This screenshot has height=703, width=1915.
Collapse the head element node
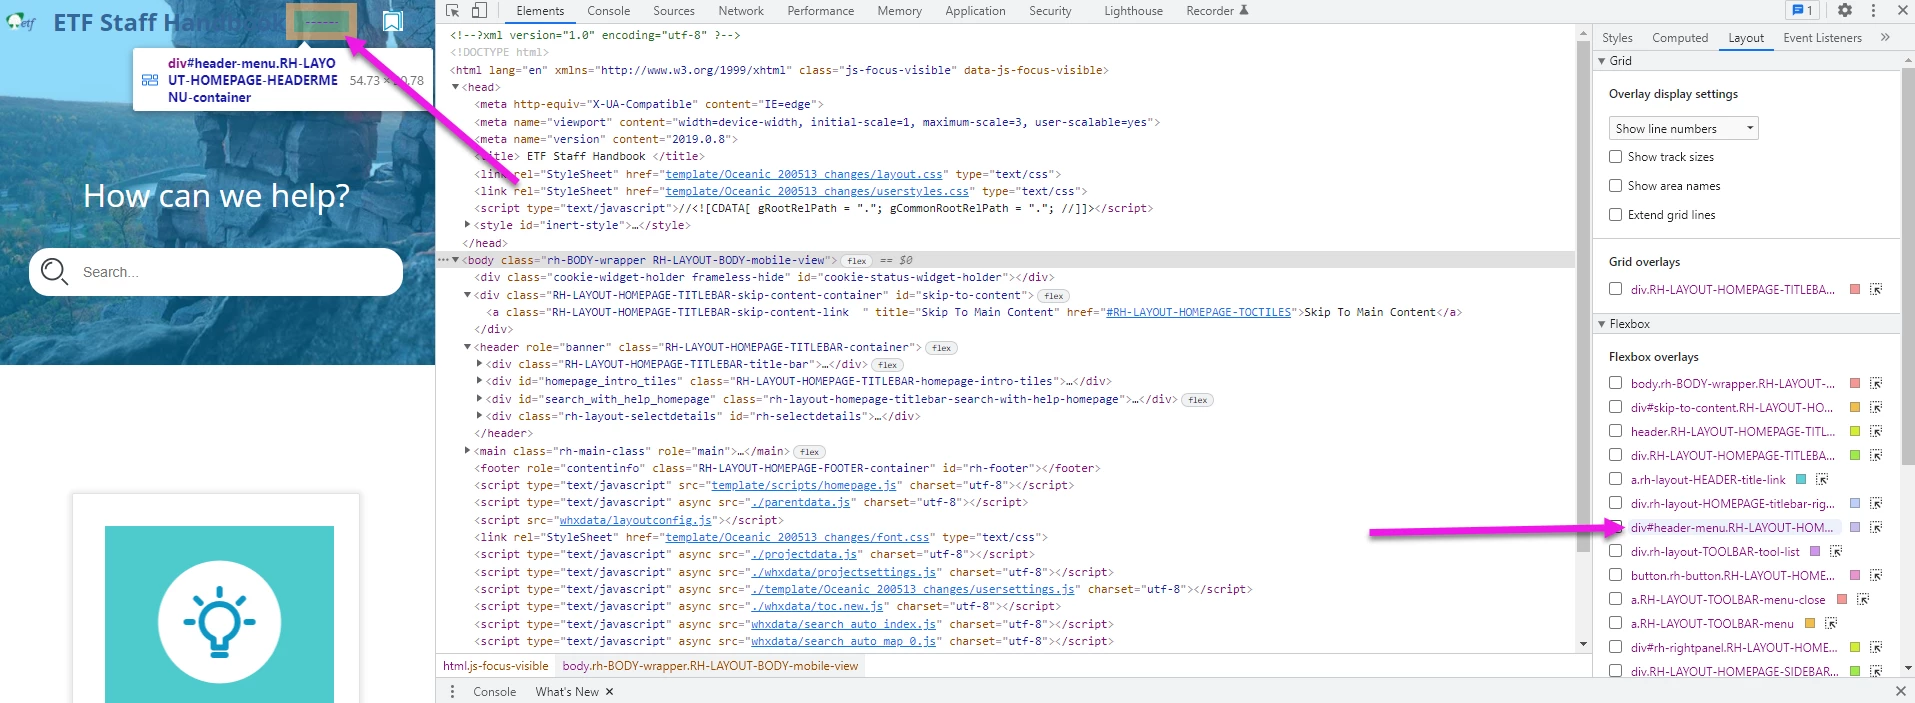pyautogui.click(x=455, y=87)
